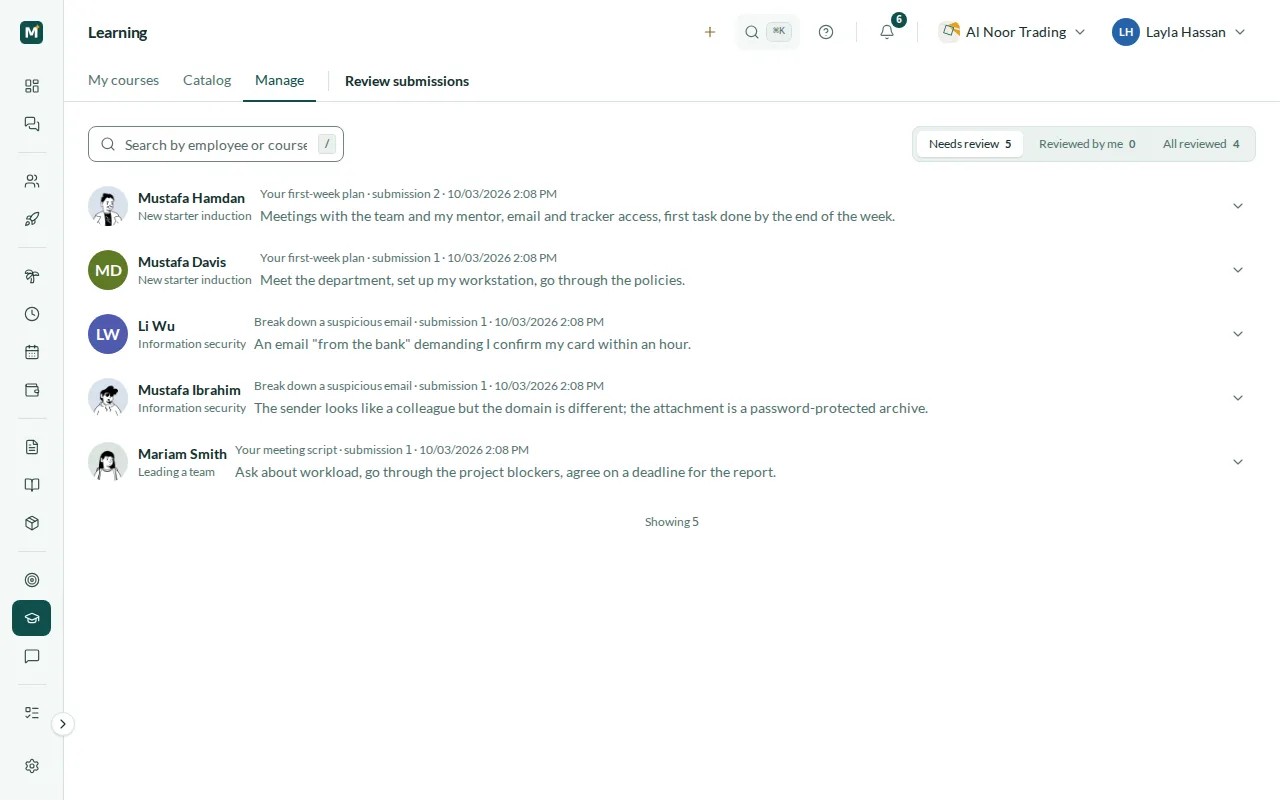Image resolution: width=1280 pixels, height=800 pixels.
Task: Open the settings gear in sidebar
Action: (x=32, y=766)
